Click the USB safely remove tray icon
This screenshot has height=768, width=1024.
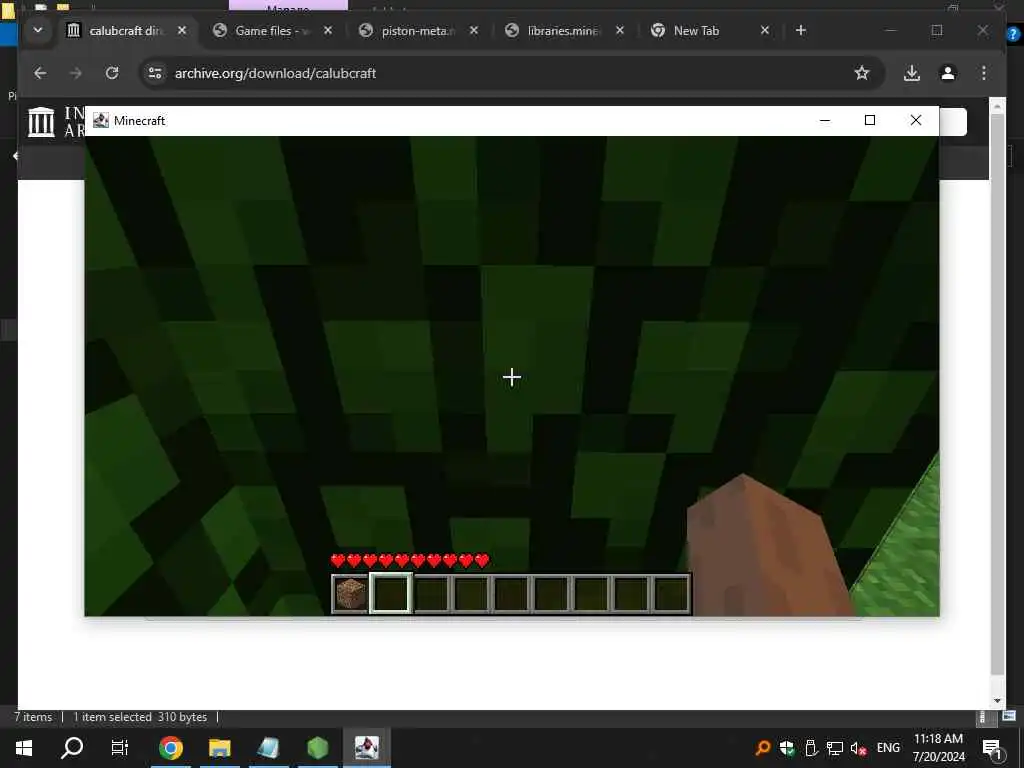[x=810, y=748]
